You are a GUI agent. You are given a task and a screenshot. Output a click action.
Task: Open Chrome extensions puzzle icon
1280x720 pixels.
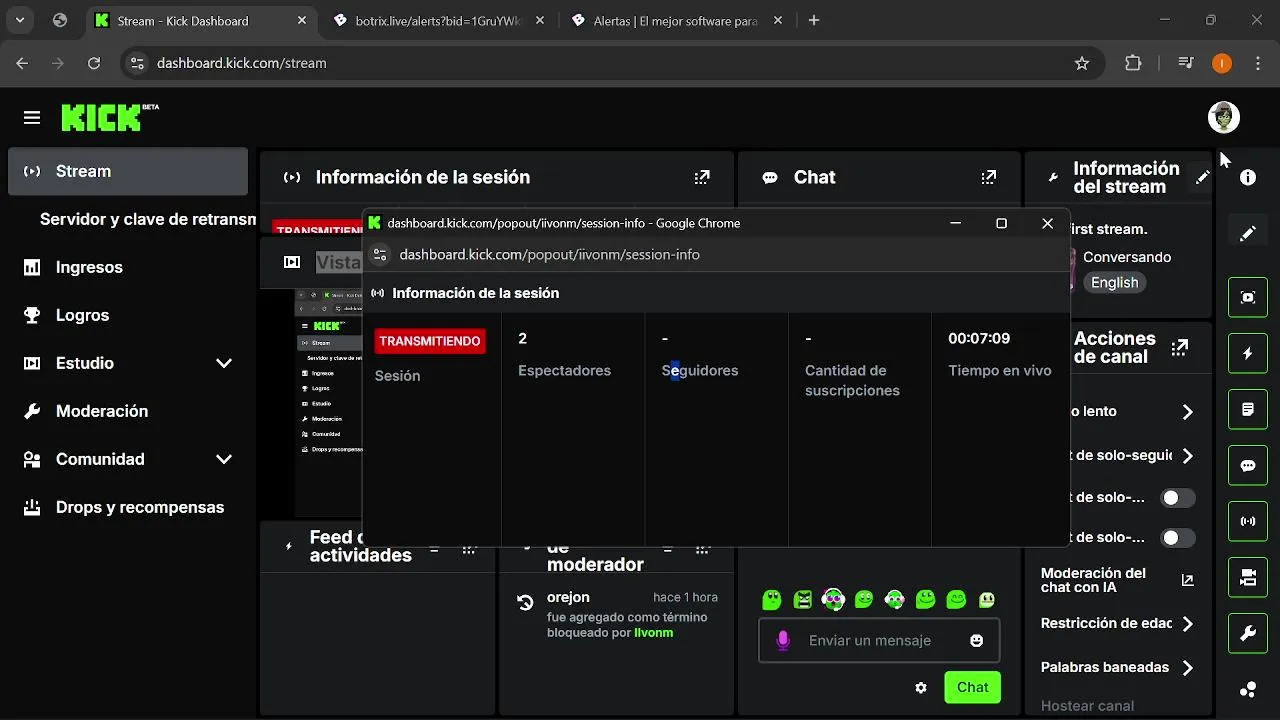click(x=1133, y=63)
